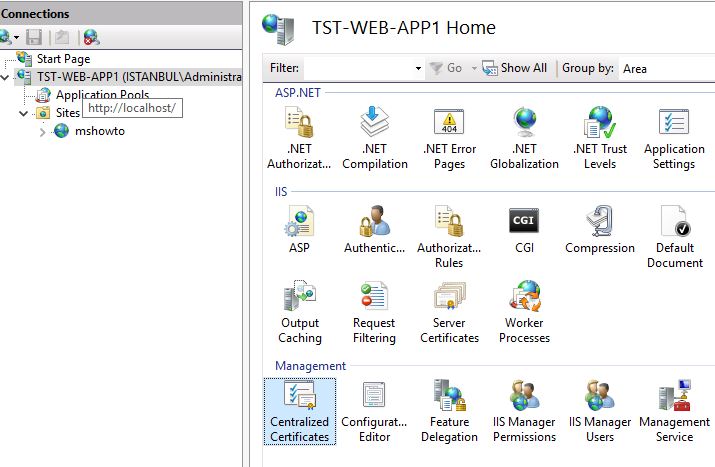Click the Delete connection toolbar icon

[91, 37]
